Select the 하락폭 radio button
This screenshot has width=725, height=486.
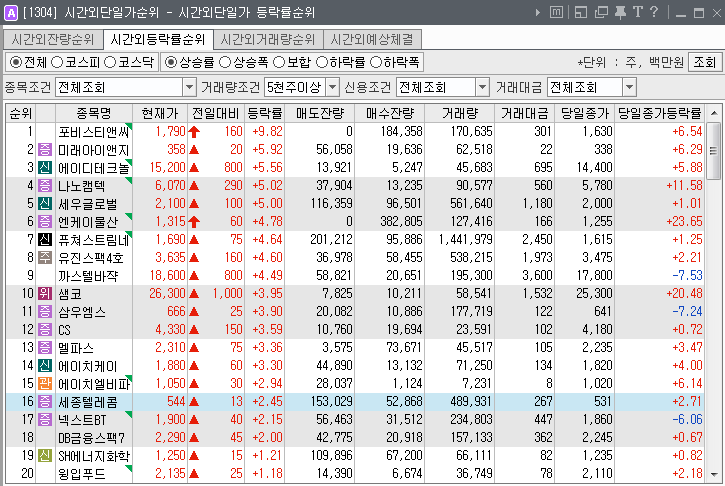tap(376, 62)
